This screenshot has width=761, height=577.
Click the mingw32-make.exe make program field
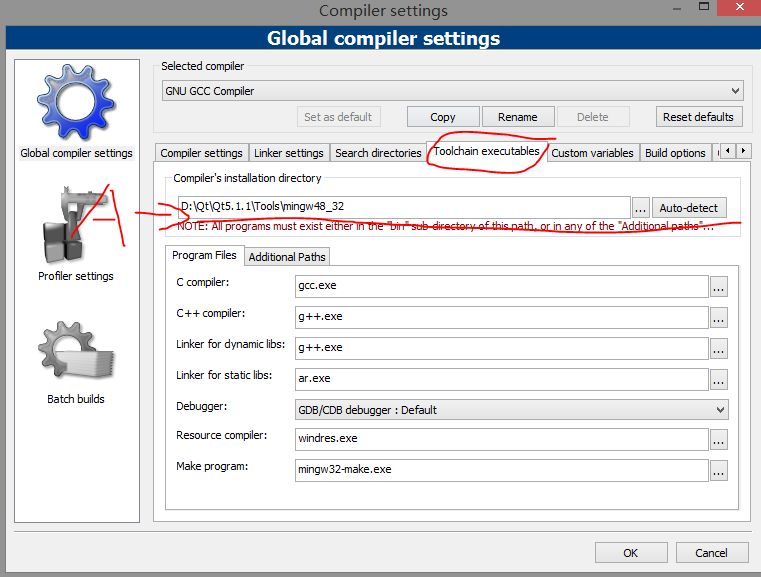[x=501, y=470]
